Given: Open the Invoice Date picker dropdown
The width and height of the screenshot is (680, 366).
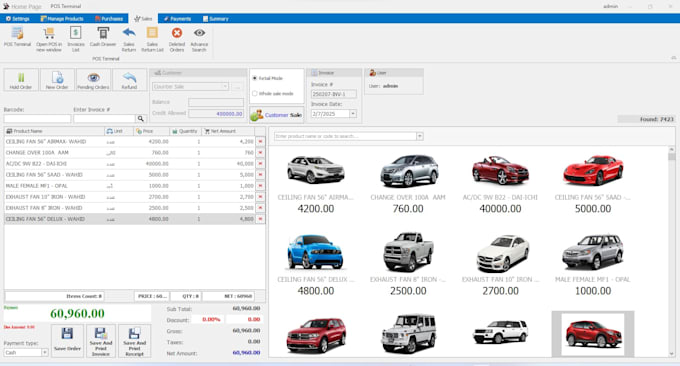Looking at the screenshot, I should (353, 114).
